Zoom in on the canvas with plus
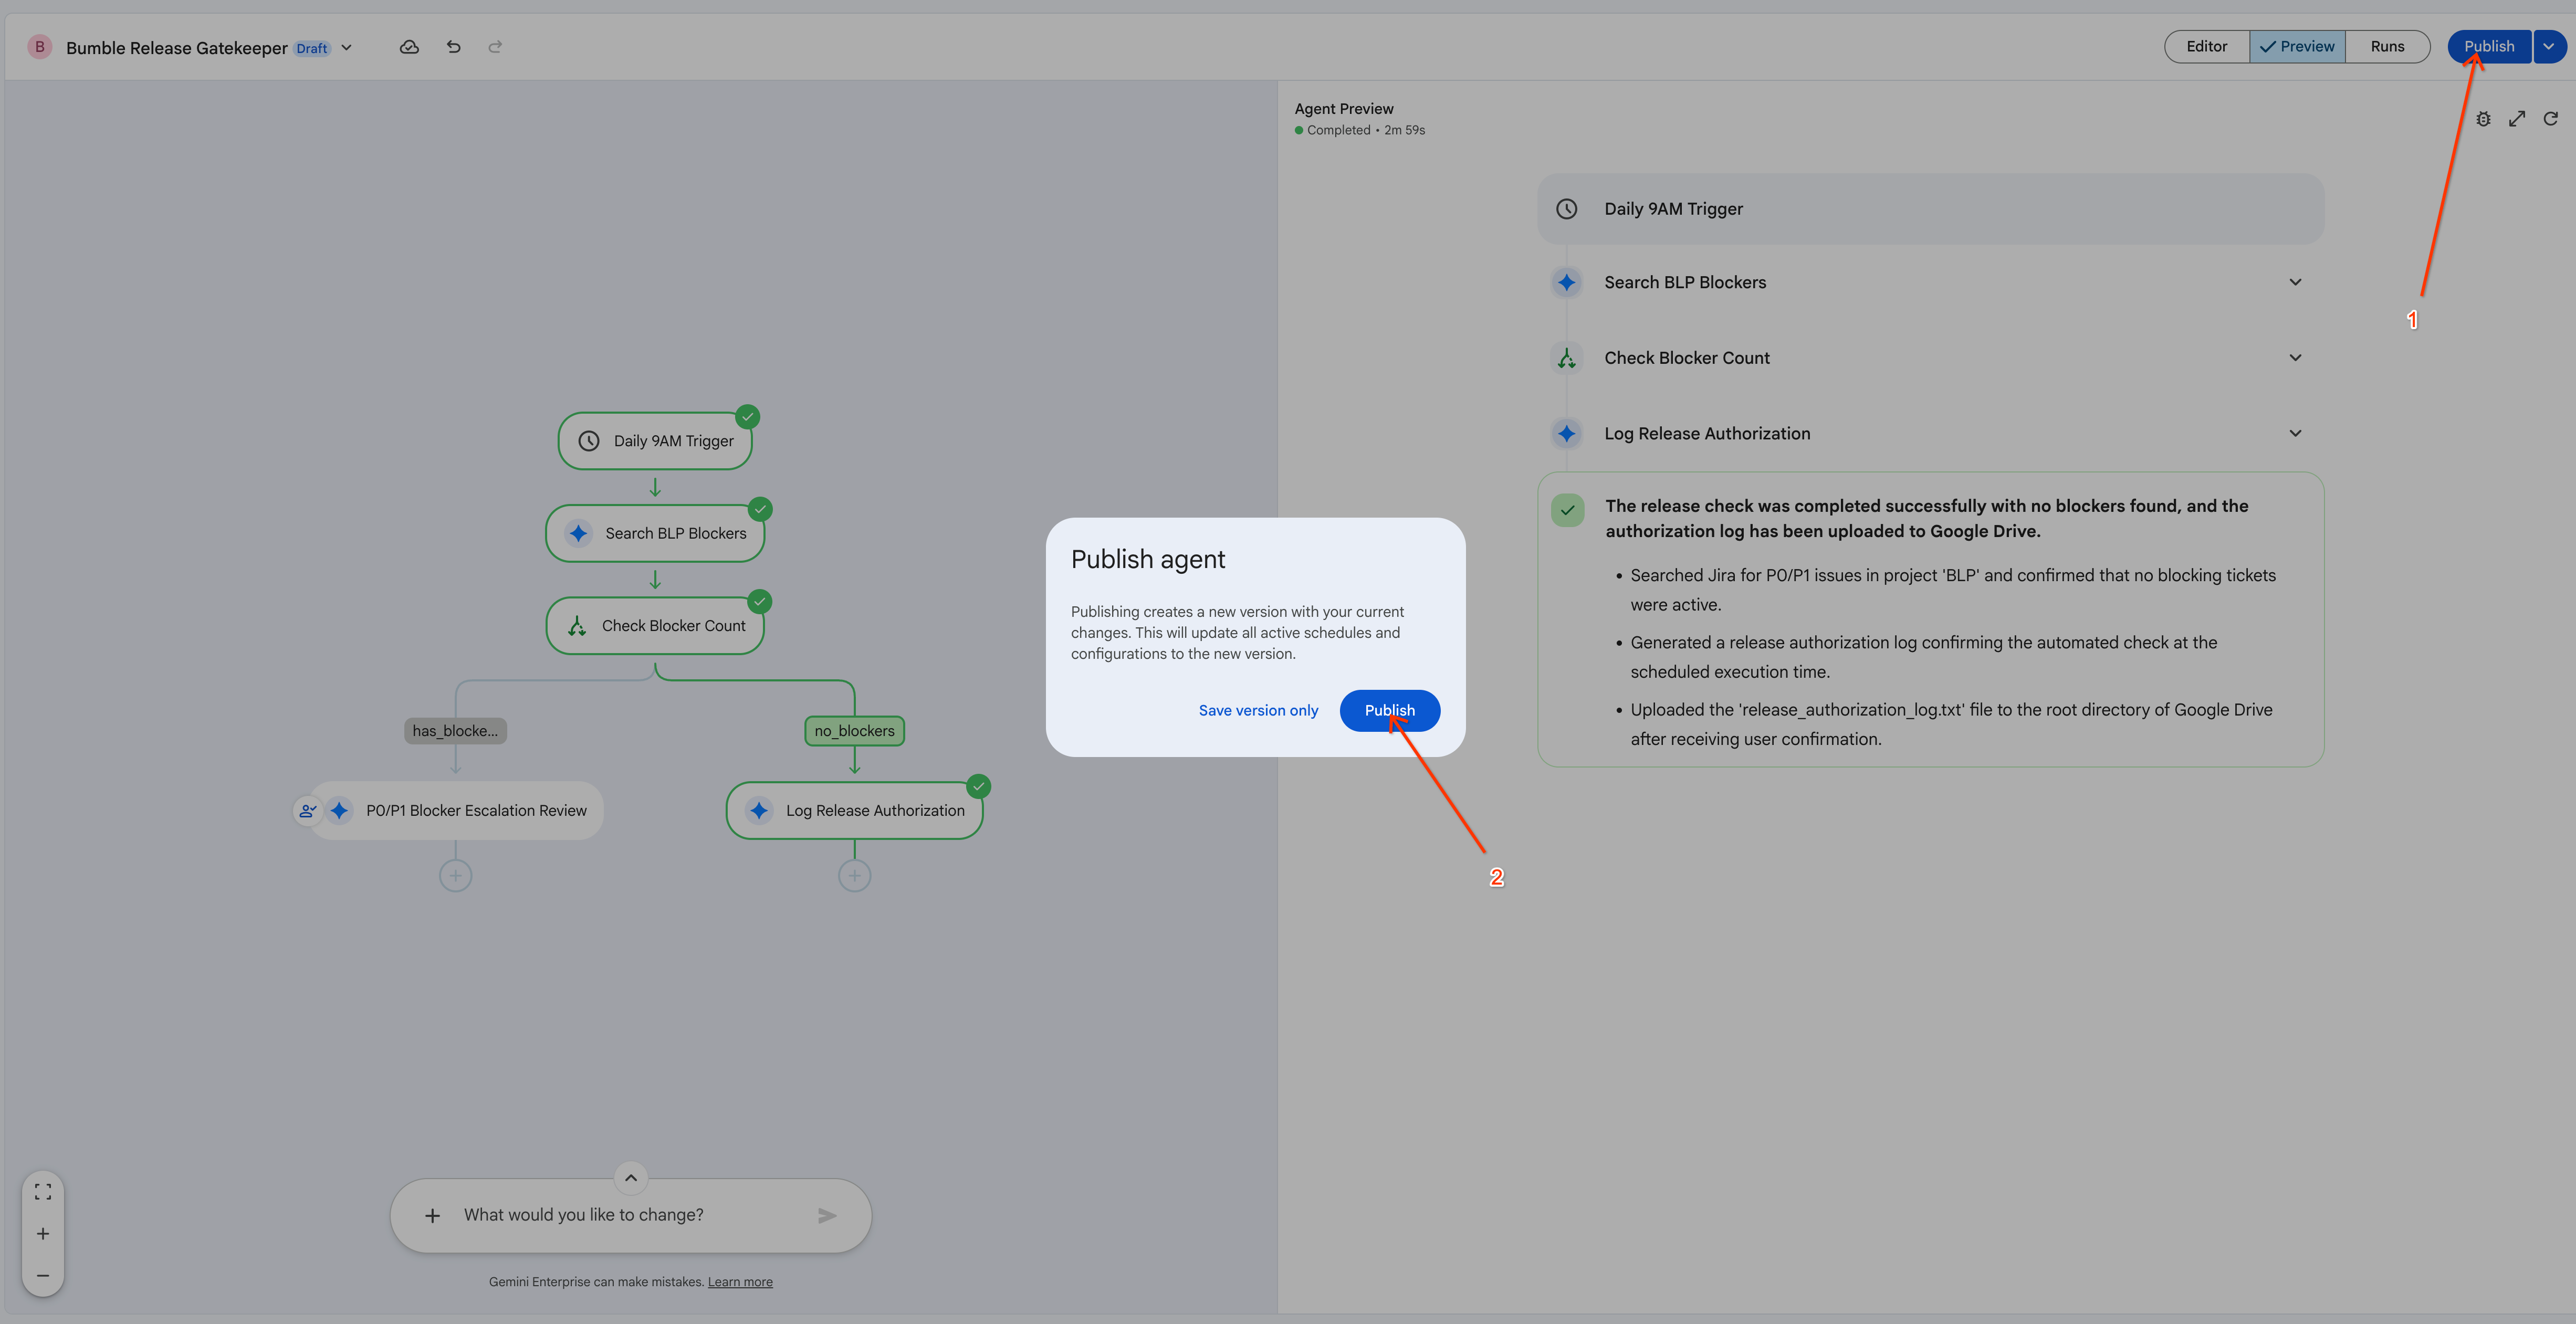 [x=43, y=1233]
